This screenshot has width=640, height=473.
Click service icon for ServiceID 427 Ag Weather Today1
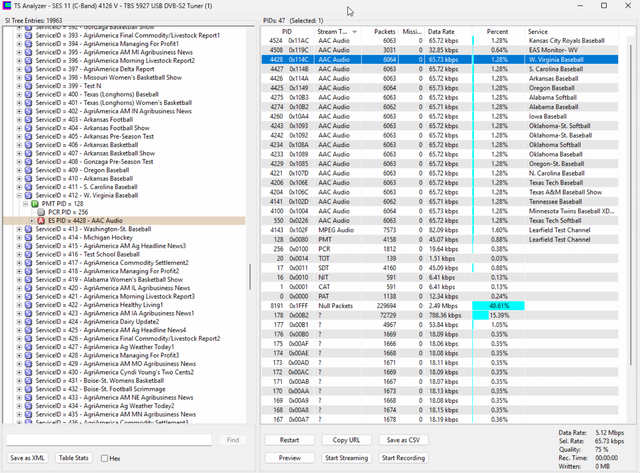[28, 347]
